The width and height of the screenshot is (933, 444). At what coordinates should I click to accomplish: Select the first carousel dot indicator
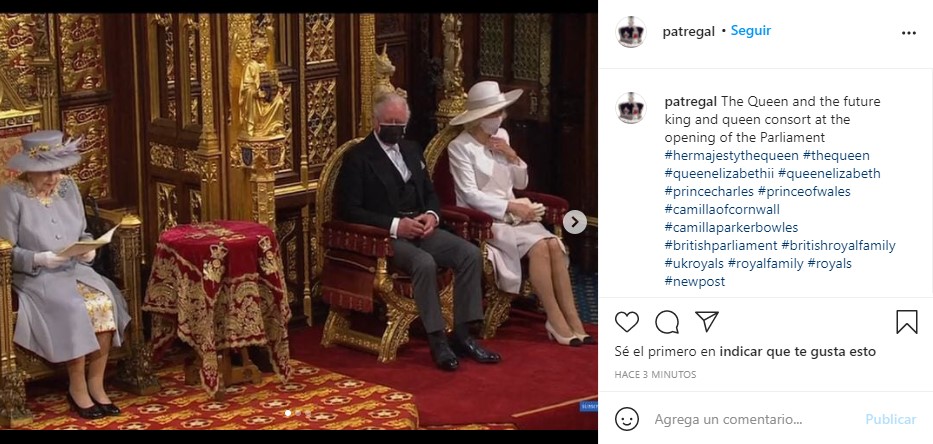(x=288, y=412)
